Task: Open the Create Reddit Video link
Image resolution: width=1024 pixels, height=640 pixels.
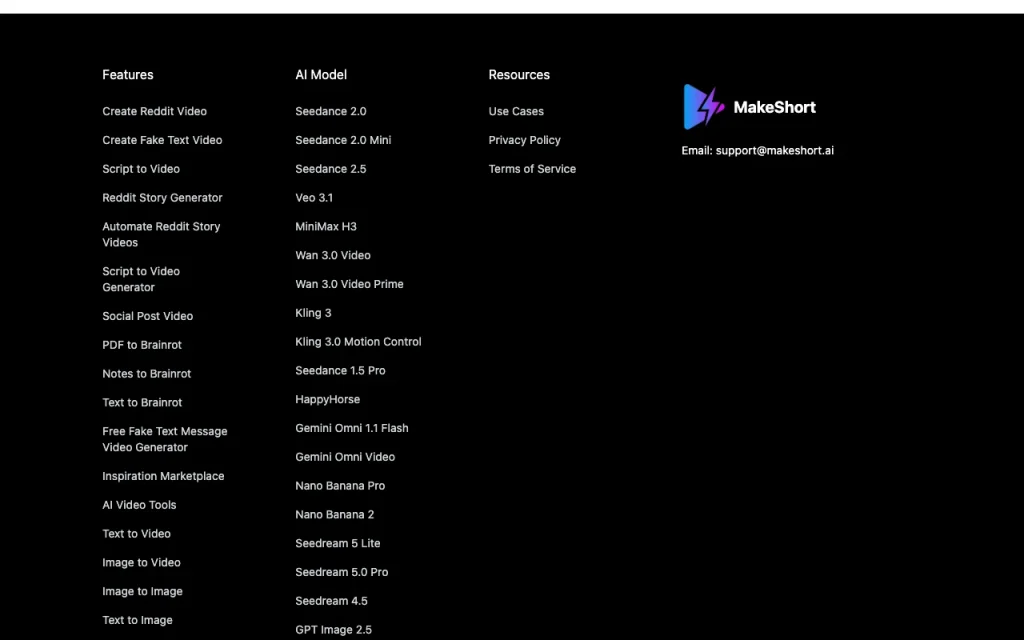Action: click(x=154, y=111)
